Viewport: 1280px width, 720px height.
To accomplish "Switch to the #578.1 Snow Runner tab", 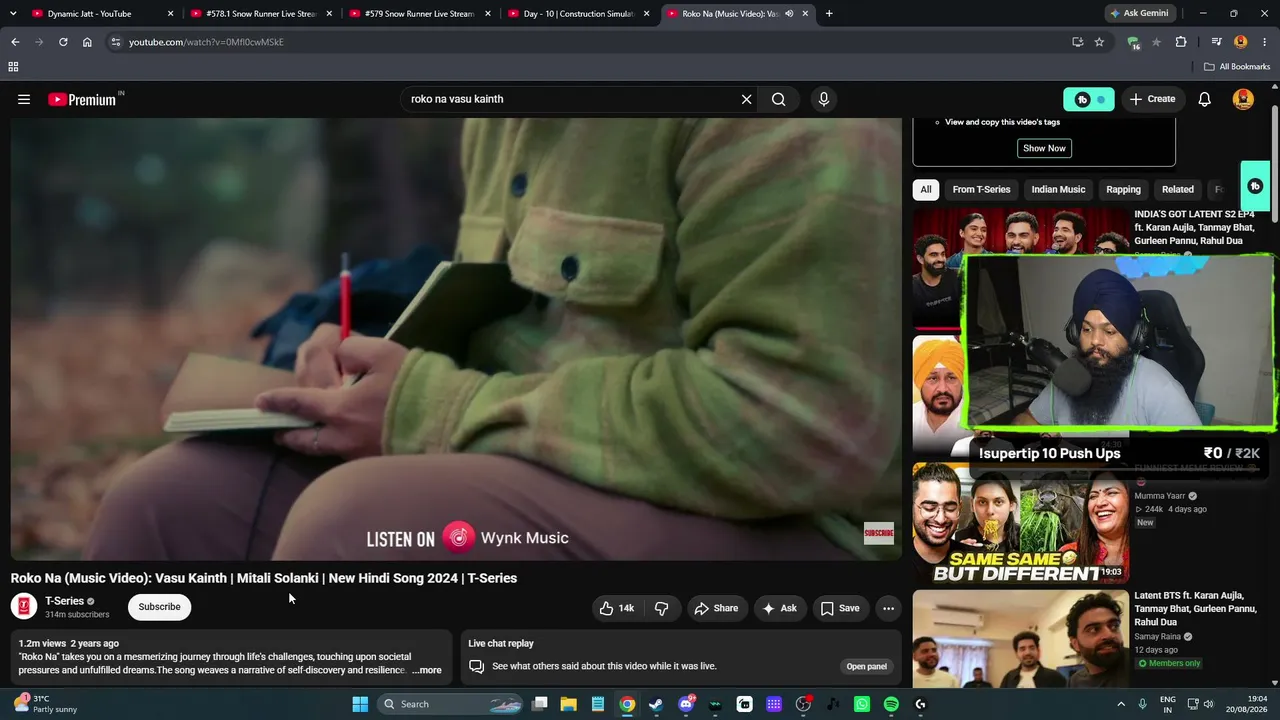I will click(x=262, y=14).
